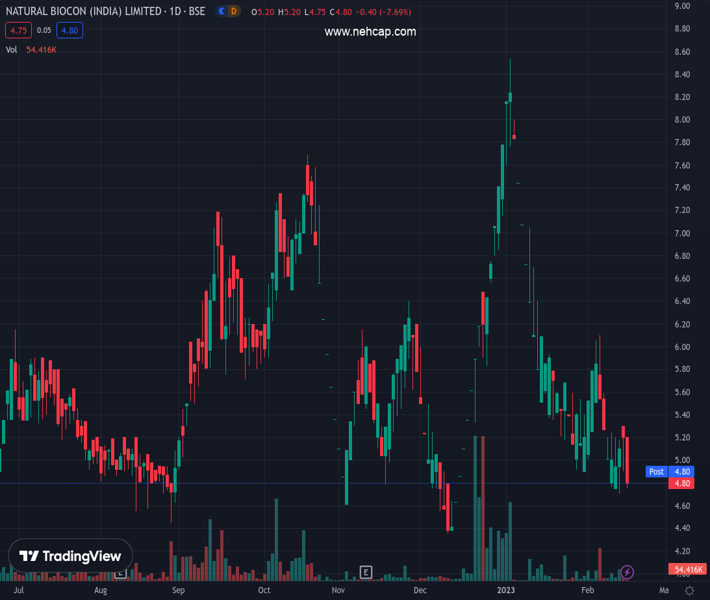Click the blue 4.80 buy price button
The width and height of the screenshot is (710, 600).
(70, 31)
